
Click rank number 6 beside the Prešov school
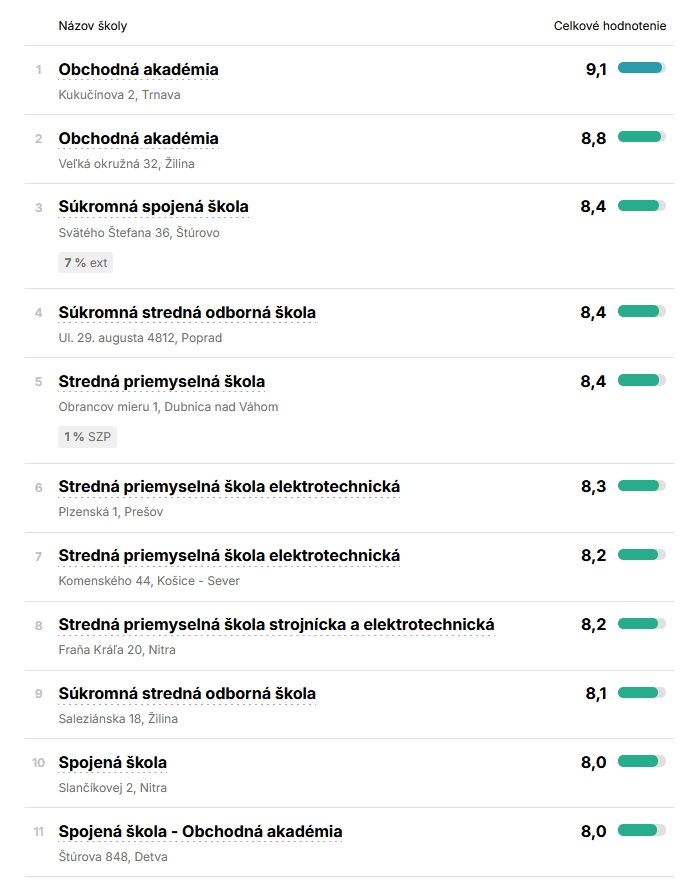[x=37, y=488]
